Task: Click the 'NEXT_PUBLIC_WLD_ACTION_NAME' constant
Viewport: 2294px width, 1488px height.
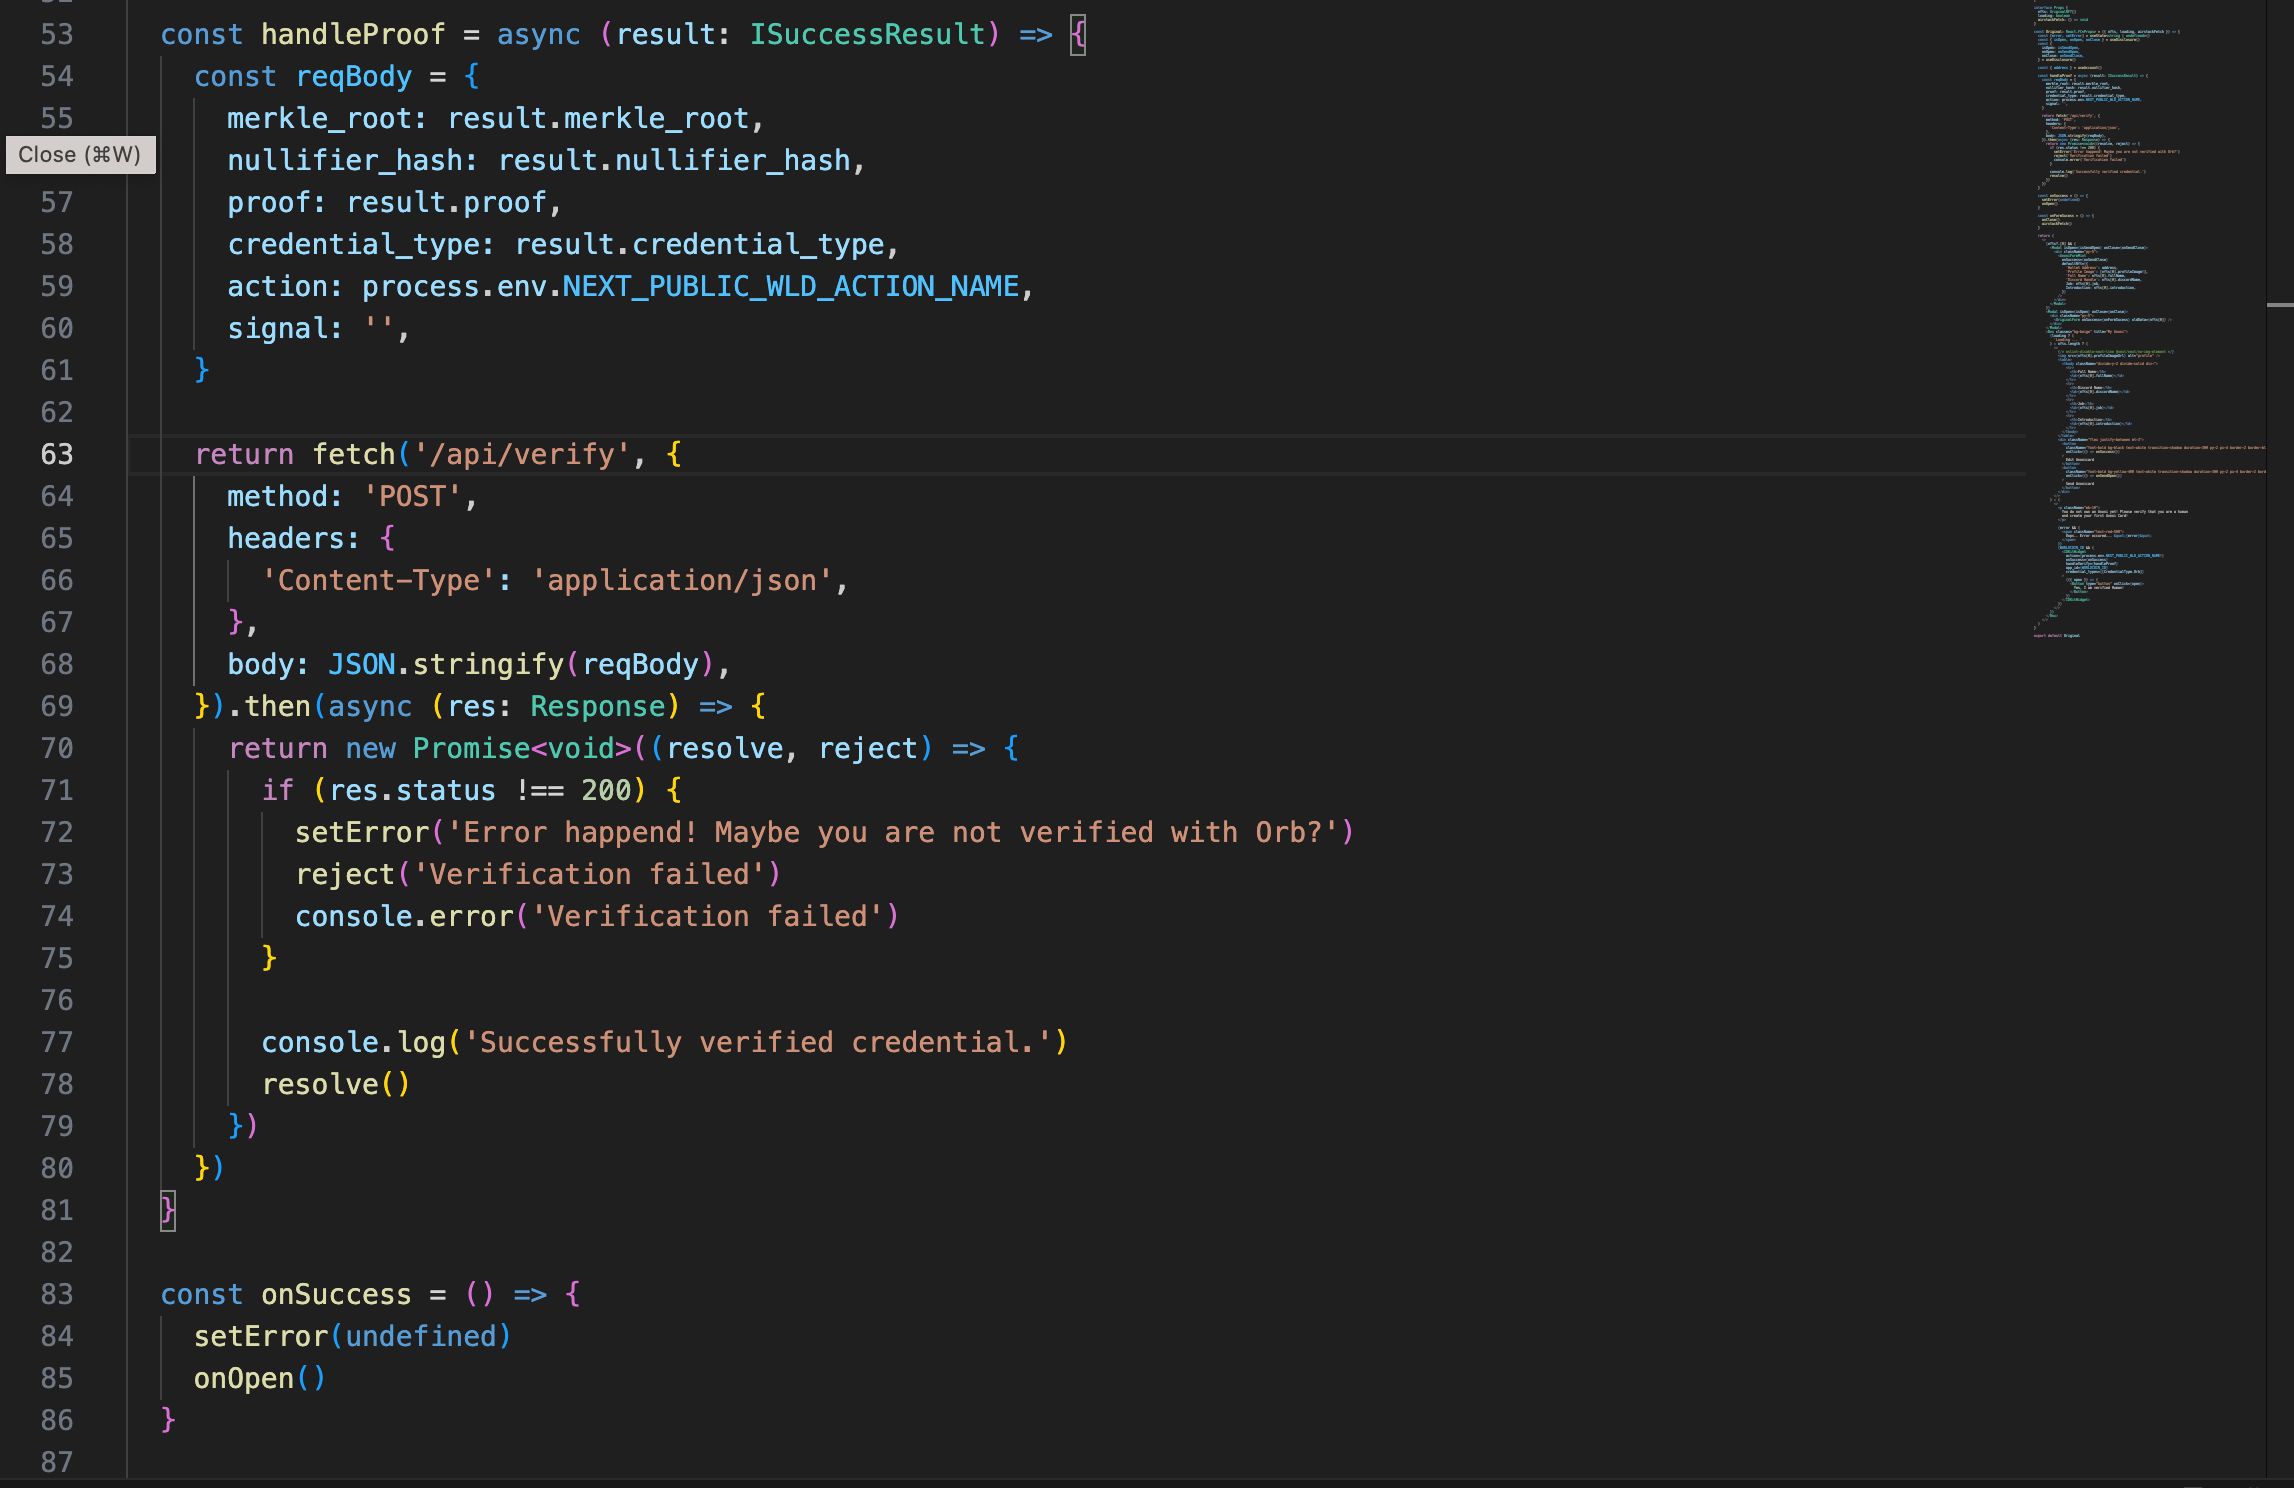Action: pos(790,286)
